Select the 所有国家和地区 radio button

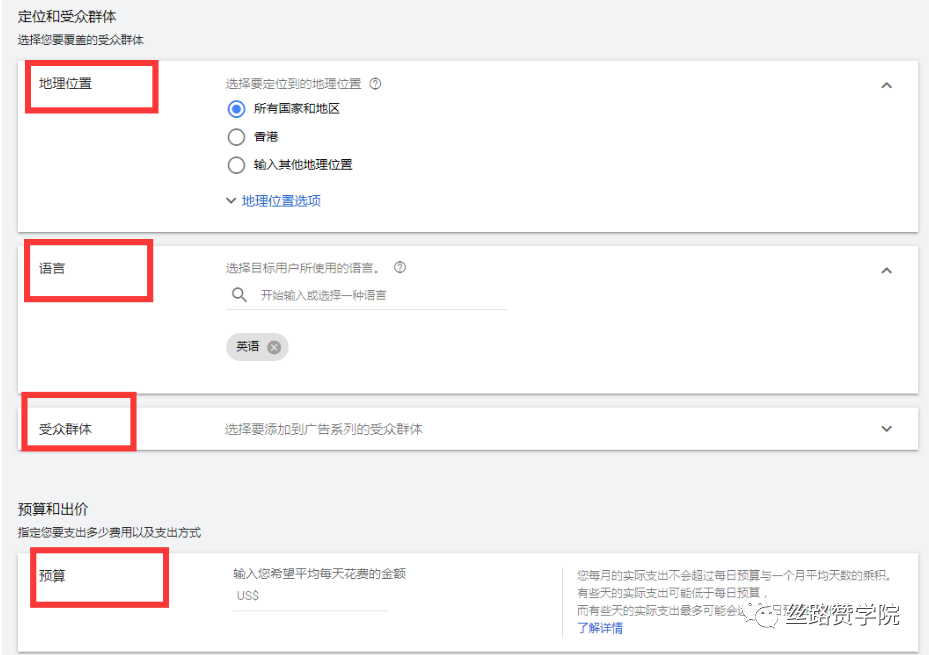[234, 110]
